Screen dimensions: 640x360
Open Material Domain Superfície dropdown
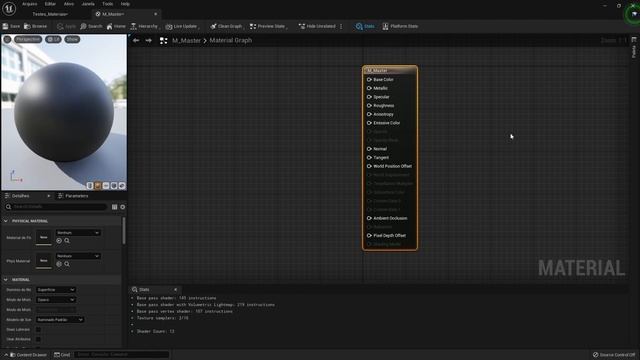[56, 290]
